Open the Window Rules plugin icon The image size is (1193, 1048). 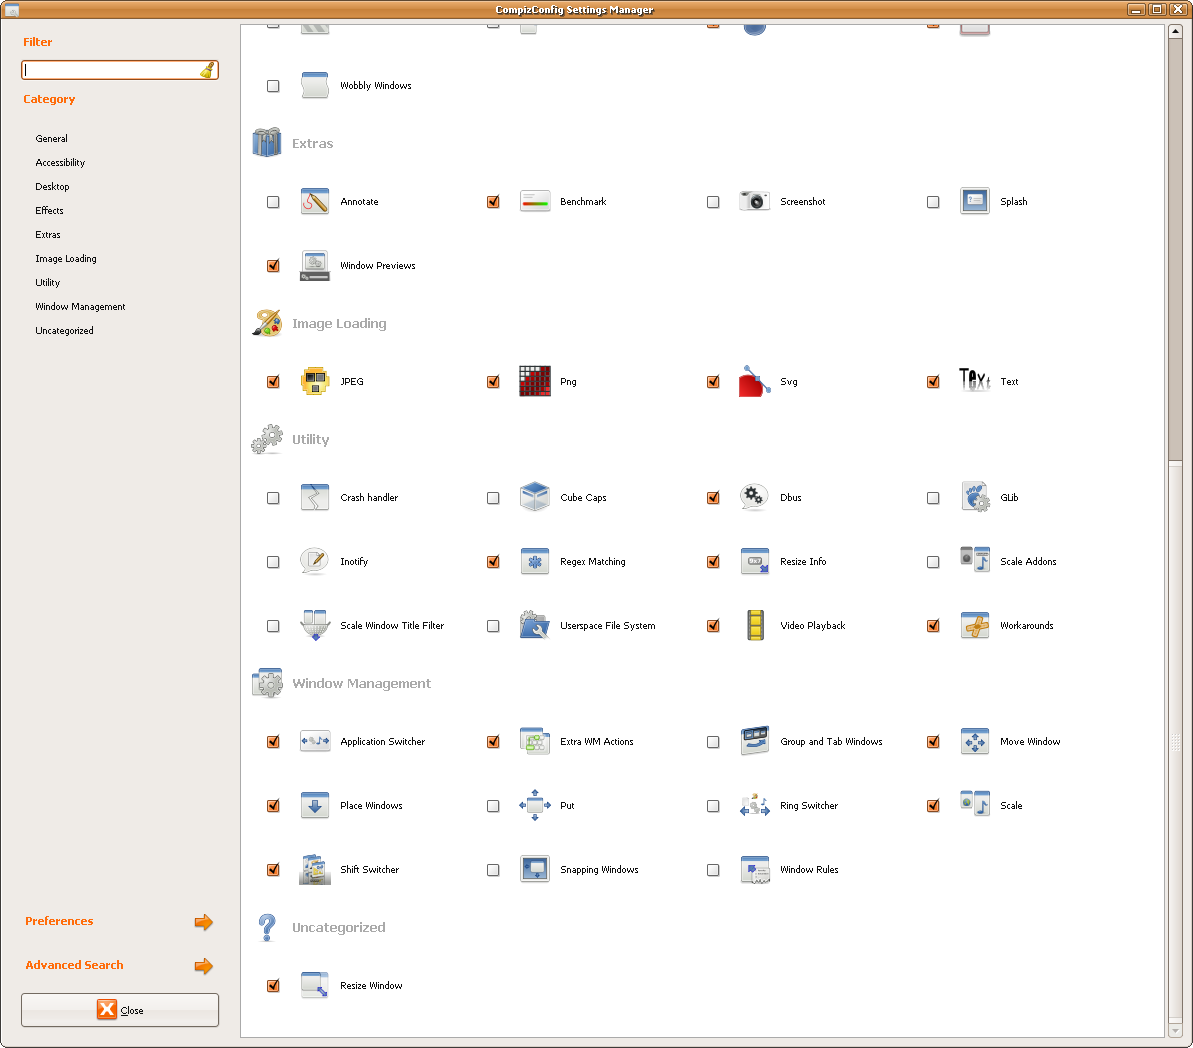pos(755,869)
